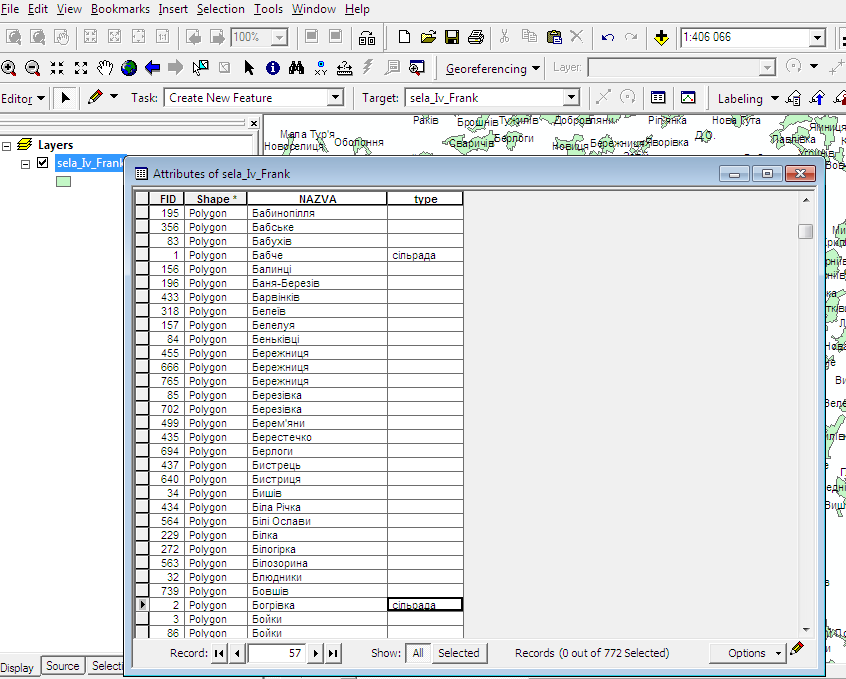Select row marker for Білі Ослави
Screen dimensions: 846x679
tap(142, 521)
